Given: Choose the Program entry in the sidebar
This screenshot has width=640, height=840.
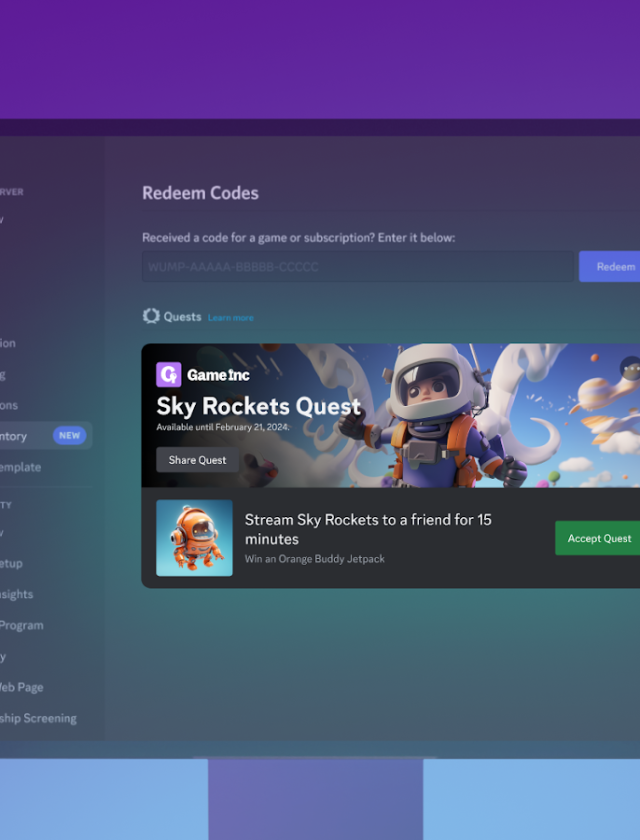Looking at the screenshot, I should point(22,625).
